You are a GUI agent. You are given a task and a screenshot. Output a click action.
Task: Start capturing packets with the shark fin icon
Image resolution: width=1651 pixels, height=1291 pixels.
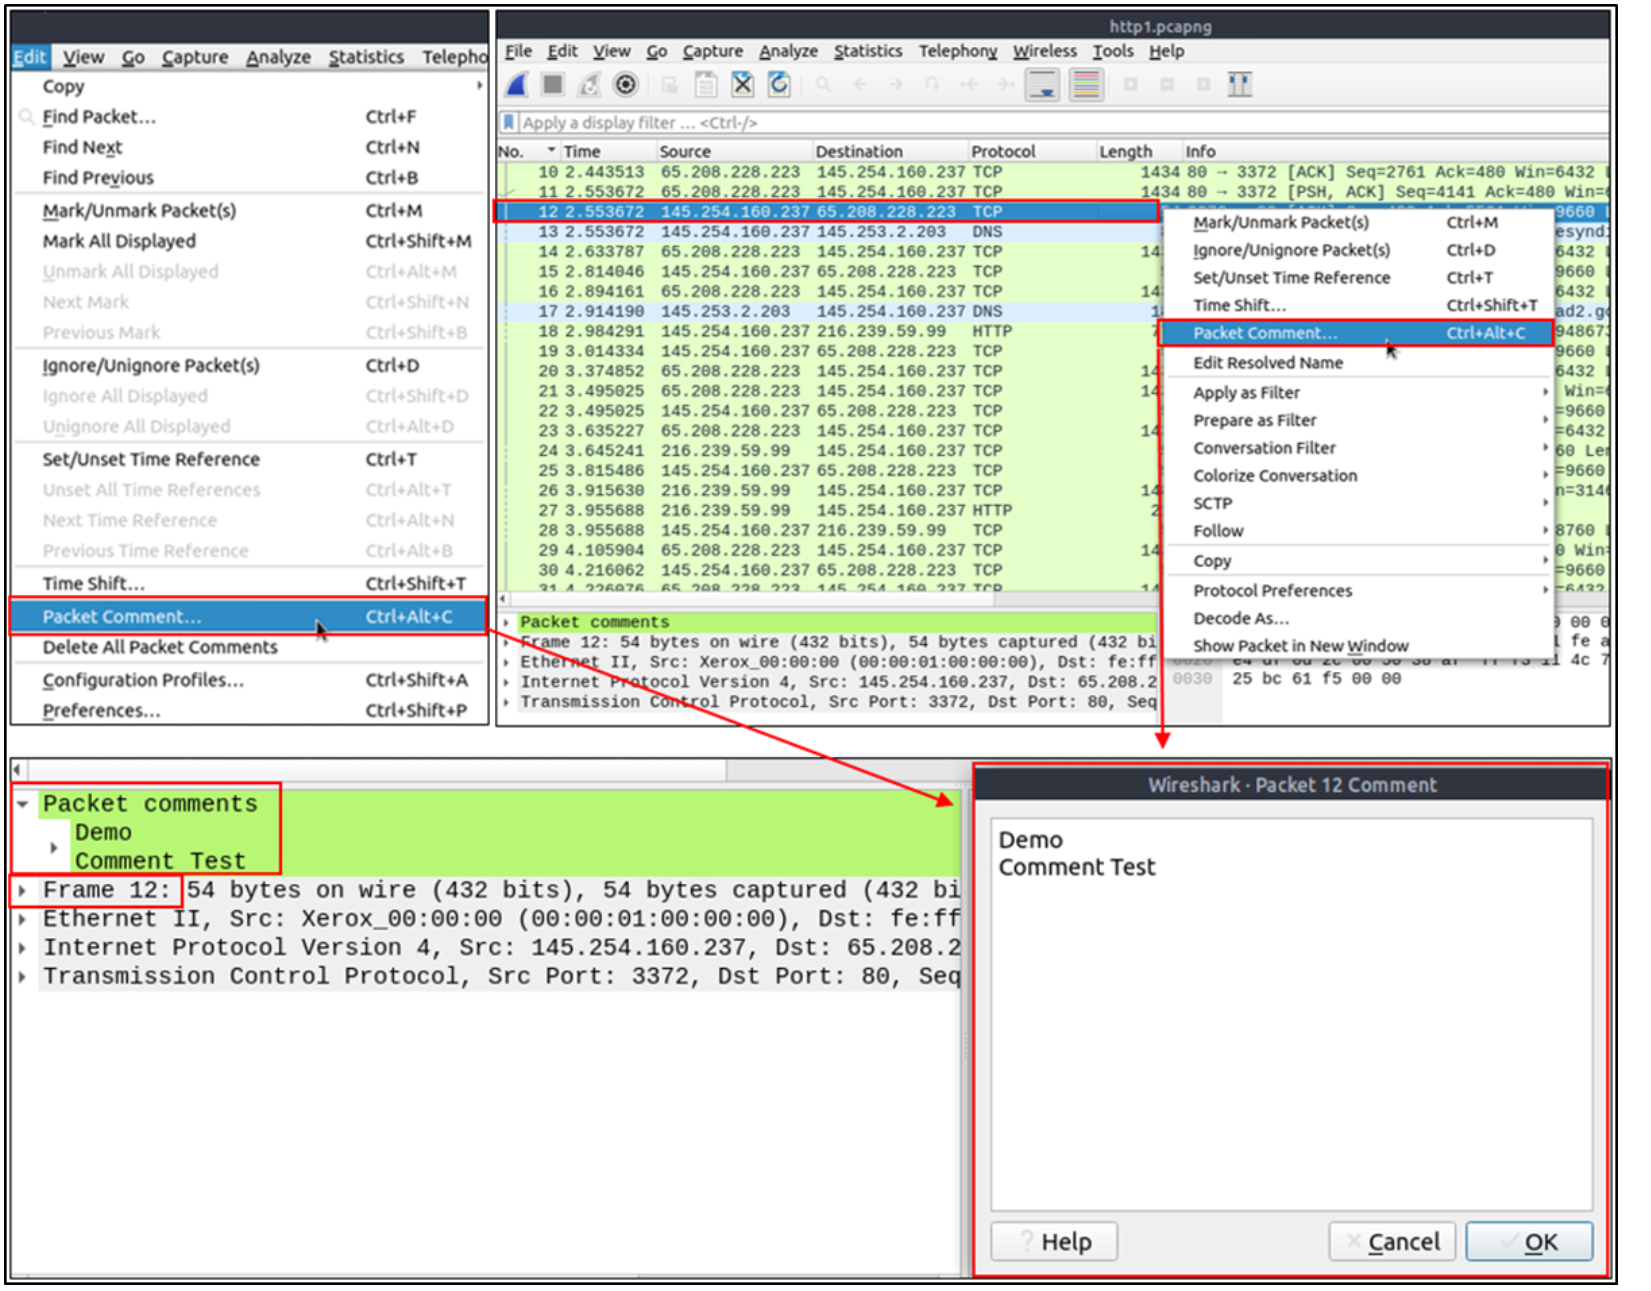coord(517,85)
